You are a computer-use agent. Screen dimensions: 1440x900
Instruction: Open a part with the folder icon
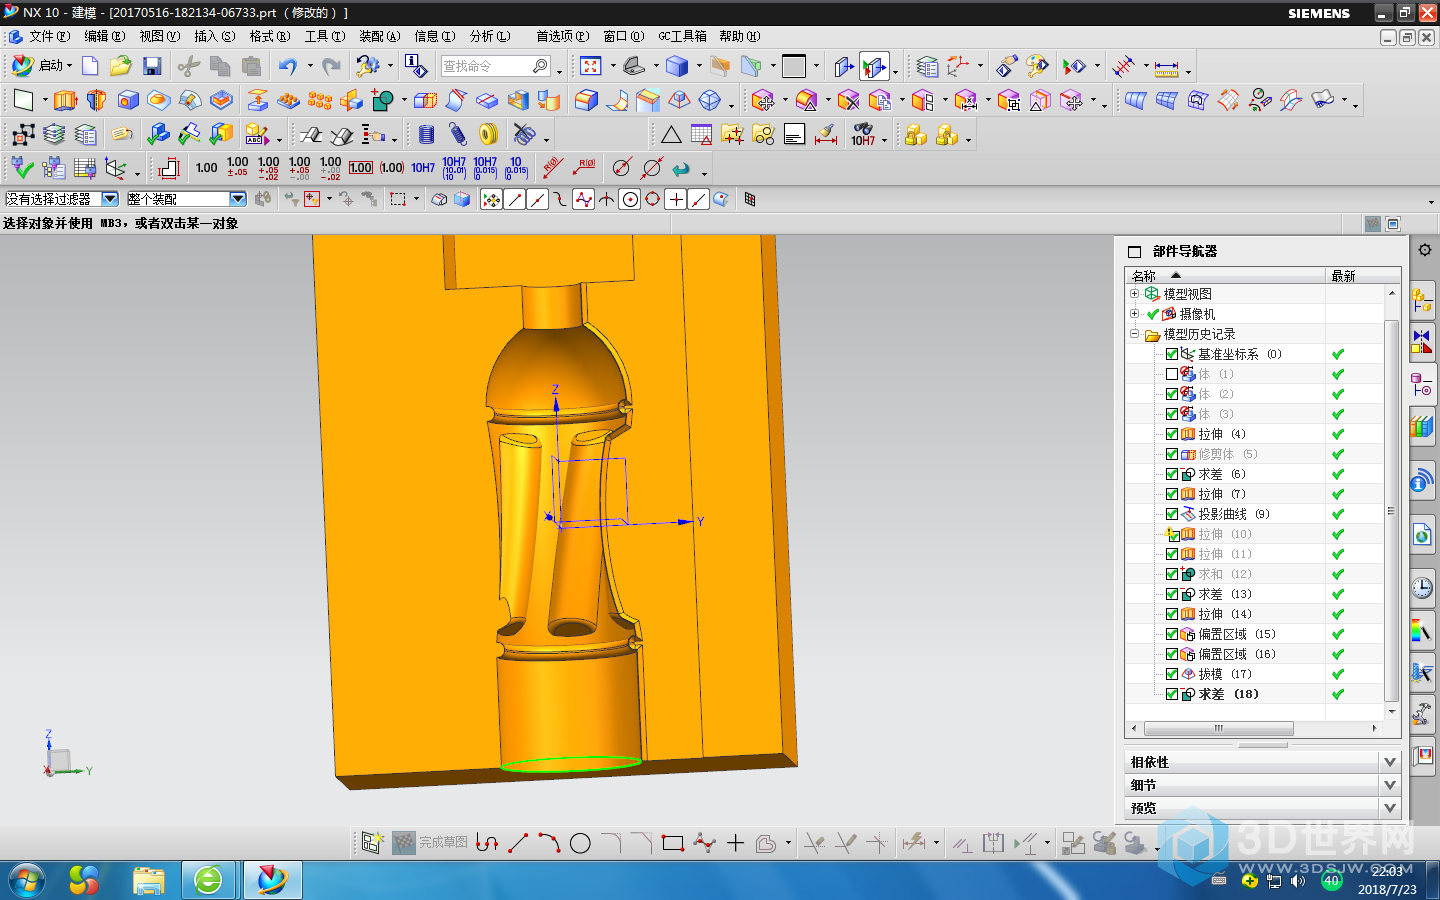pos(121,66)
